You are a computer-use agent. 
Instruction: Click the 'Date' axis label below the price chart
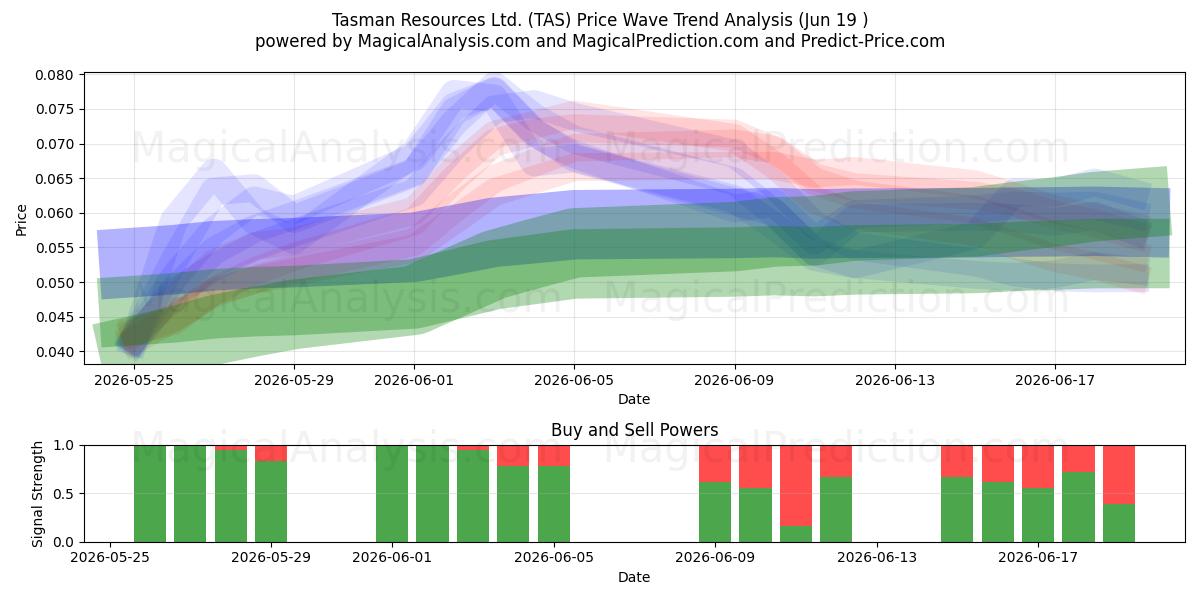pyautogui.click(x=634, y=399)
